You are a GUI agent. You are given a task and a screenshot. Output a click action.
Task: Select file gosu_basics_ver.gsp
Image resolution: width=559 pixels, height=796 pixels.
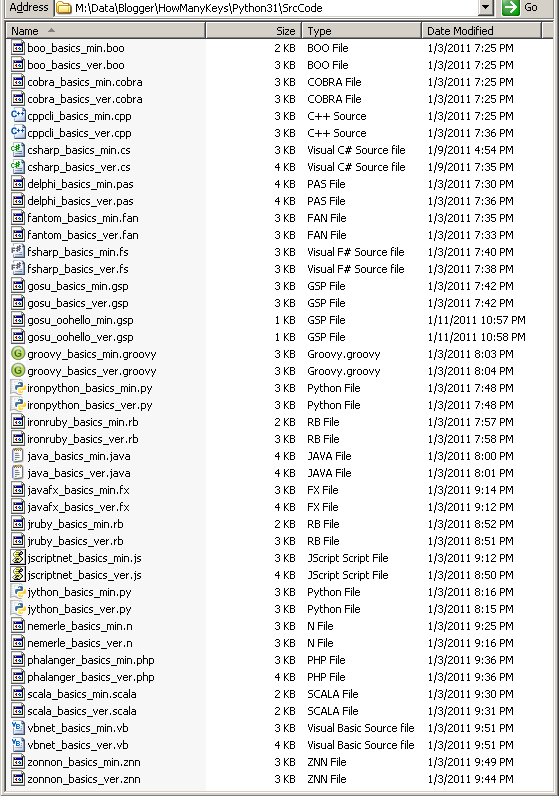tap(78, 303)
